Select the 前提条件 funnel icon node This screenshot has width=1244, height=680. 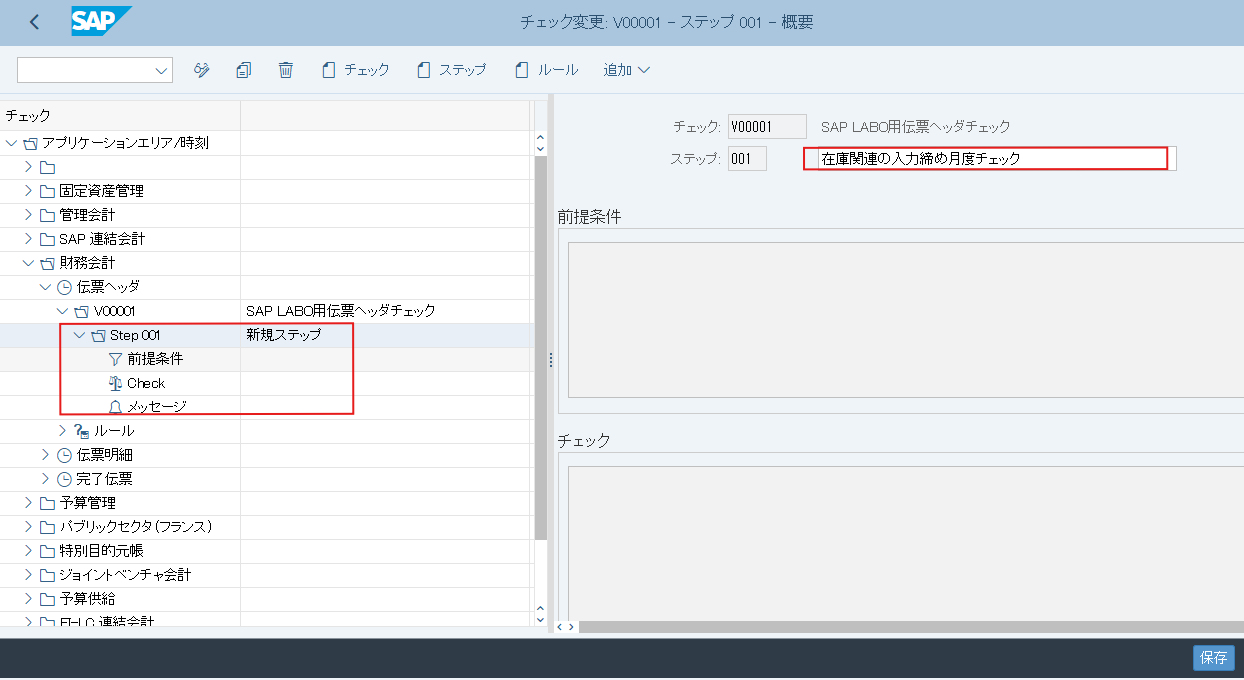[x=115, y=359]
